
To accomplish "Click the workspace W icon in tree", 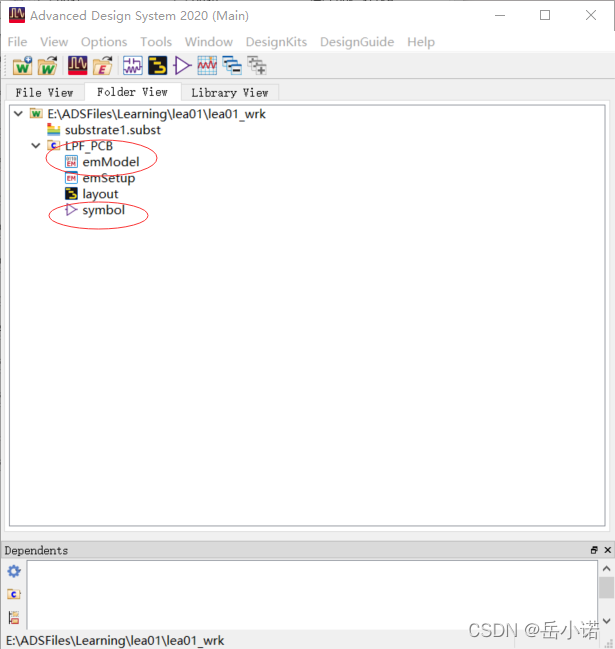I will pyautogui.click(x=36, y=113).
